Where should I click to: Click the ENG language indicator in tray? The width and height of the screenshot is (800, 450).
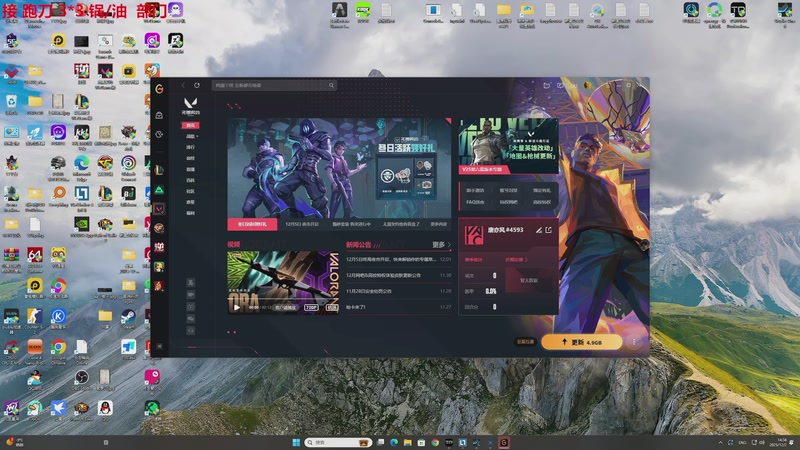click(742, 442)
